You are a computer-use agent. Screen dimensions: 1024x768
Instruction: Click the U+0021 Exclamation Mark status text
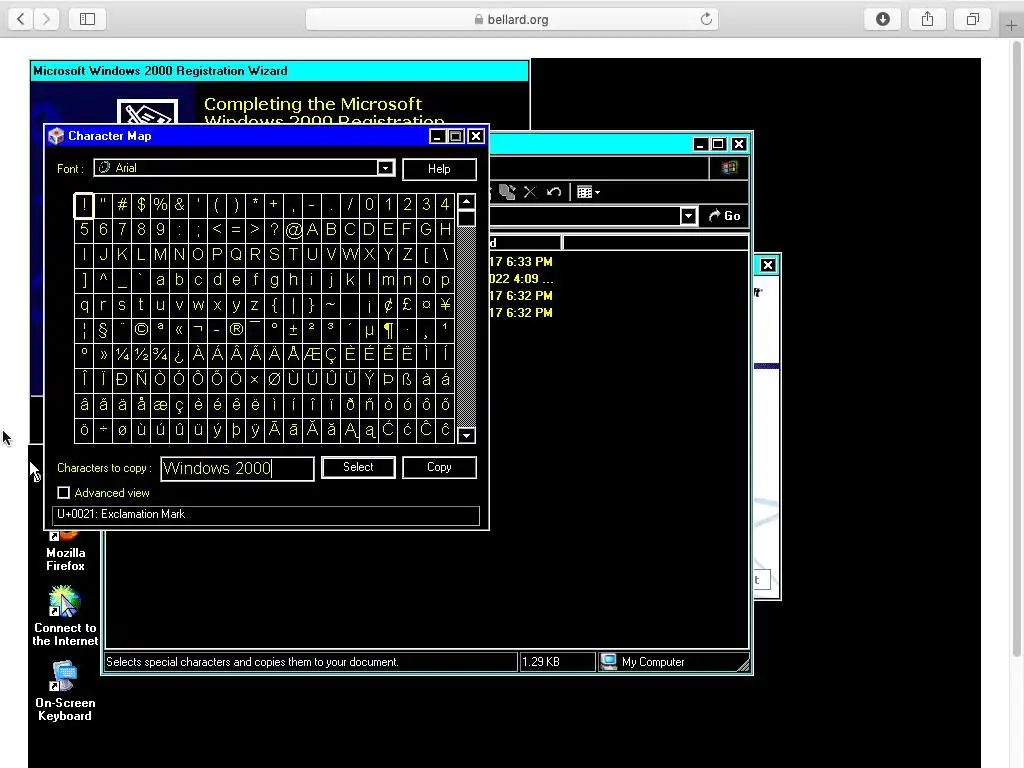pos(121,514)
